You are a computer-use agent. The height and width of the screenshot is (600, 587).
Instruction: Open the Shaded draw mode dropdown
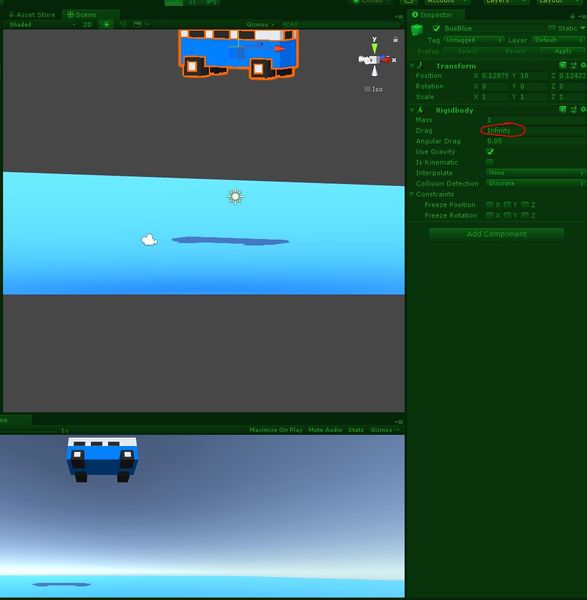point(42,24)
